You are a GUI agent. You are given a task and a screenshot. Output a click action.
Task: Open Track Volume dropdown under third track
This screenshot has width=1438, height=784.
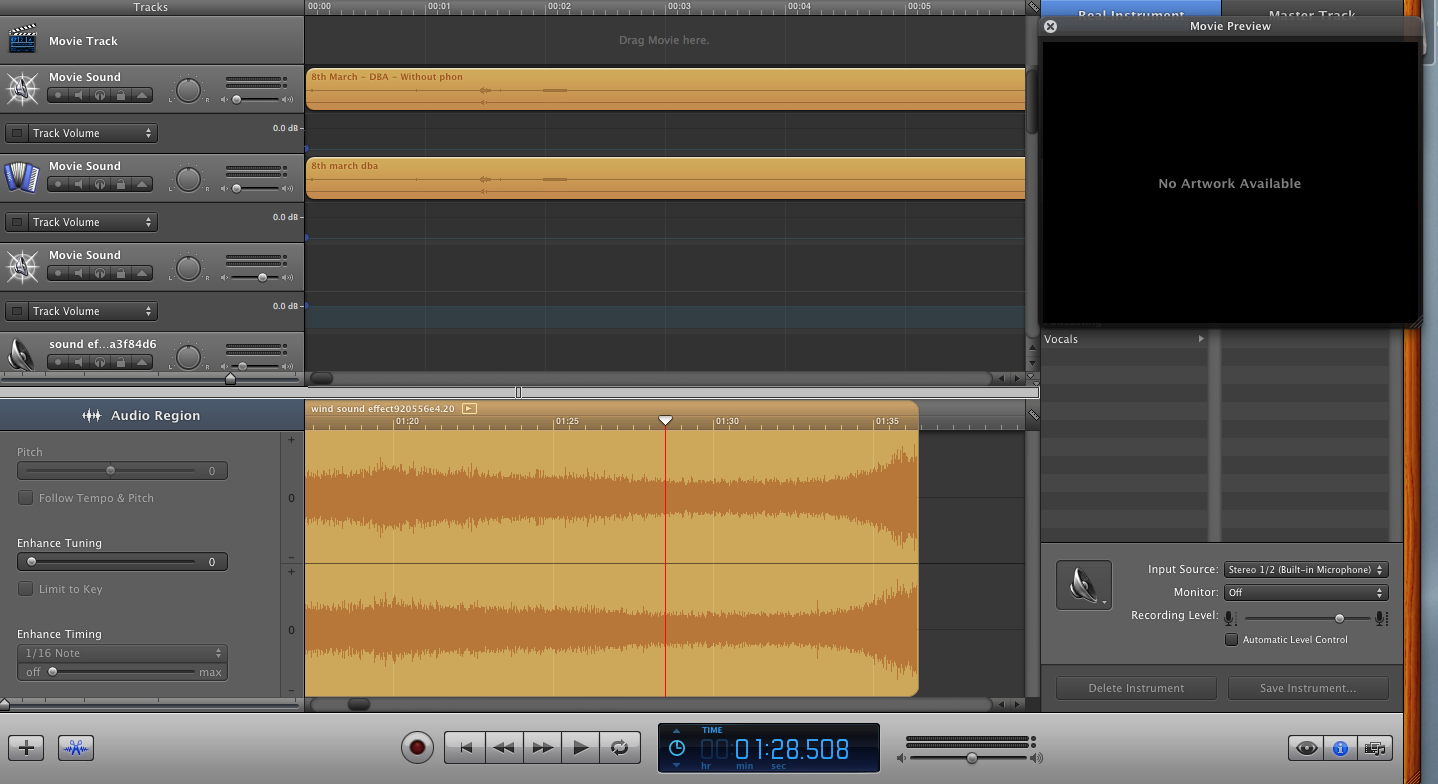click(x=92, y=311)
